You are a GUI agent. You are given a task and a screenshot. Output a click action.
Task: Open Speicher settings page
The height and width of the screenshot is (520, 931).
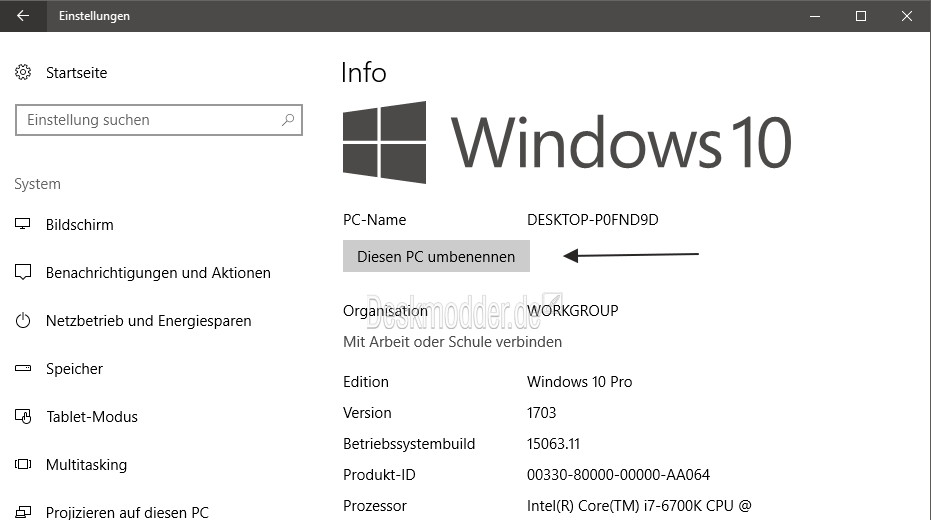tap(74, 369)
